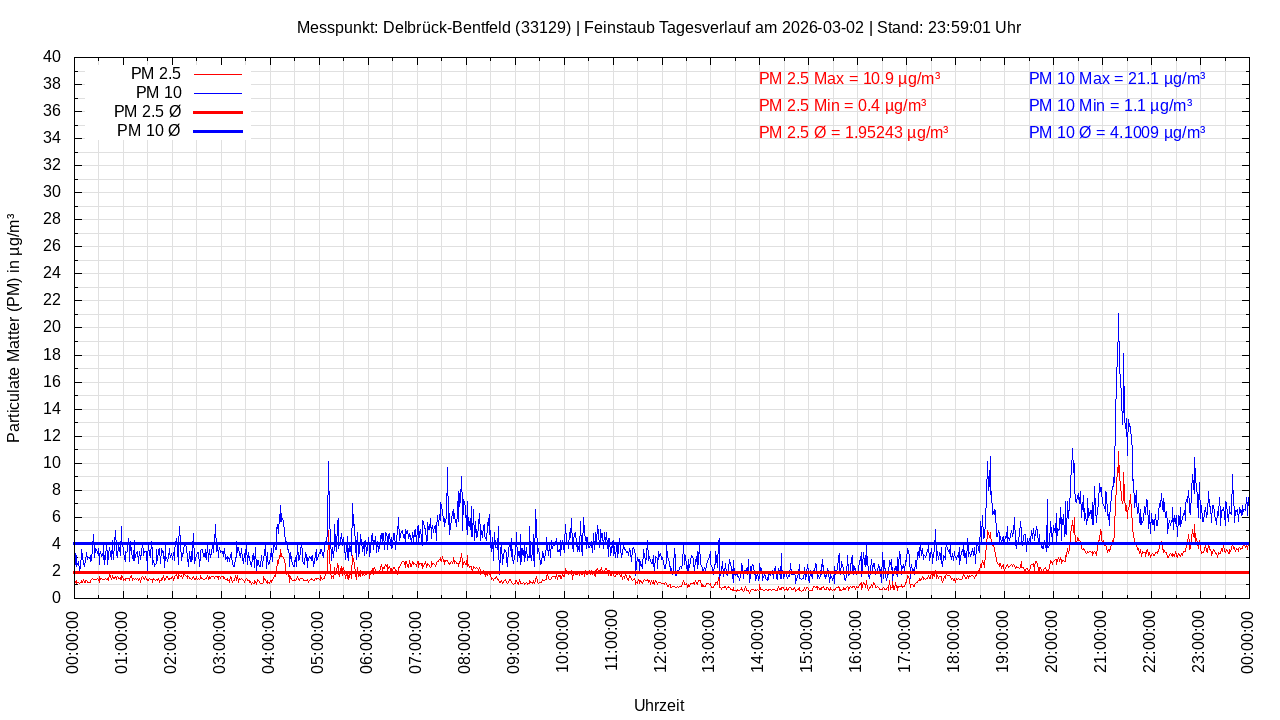Click the PM 2.5 legend label
1280x720 pixels.
pos(155,74)
